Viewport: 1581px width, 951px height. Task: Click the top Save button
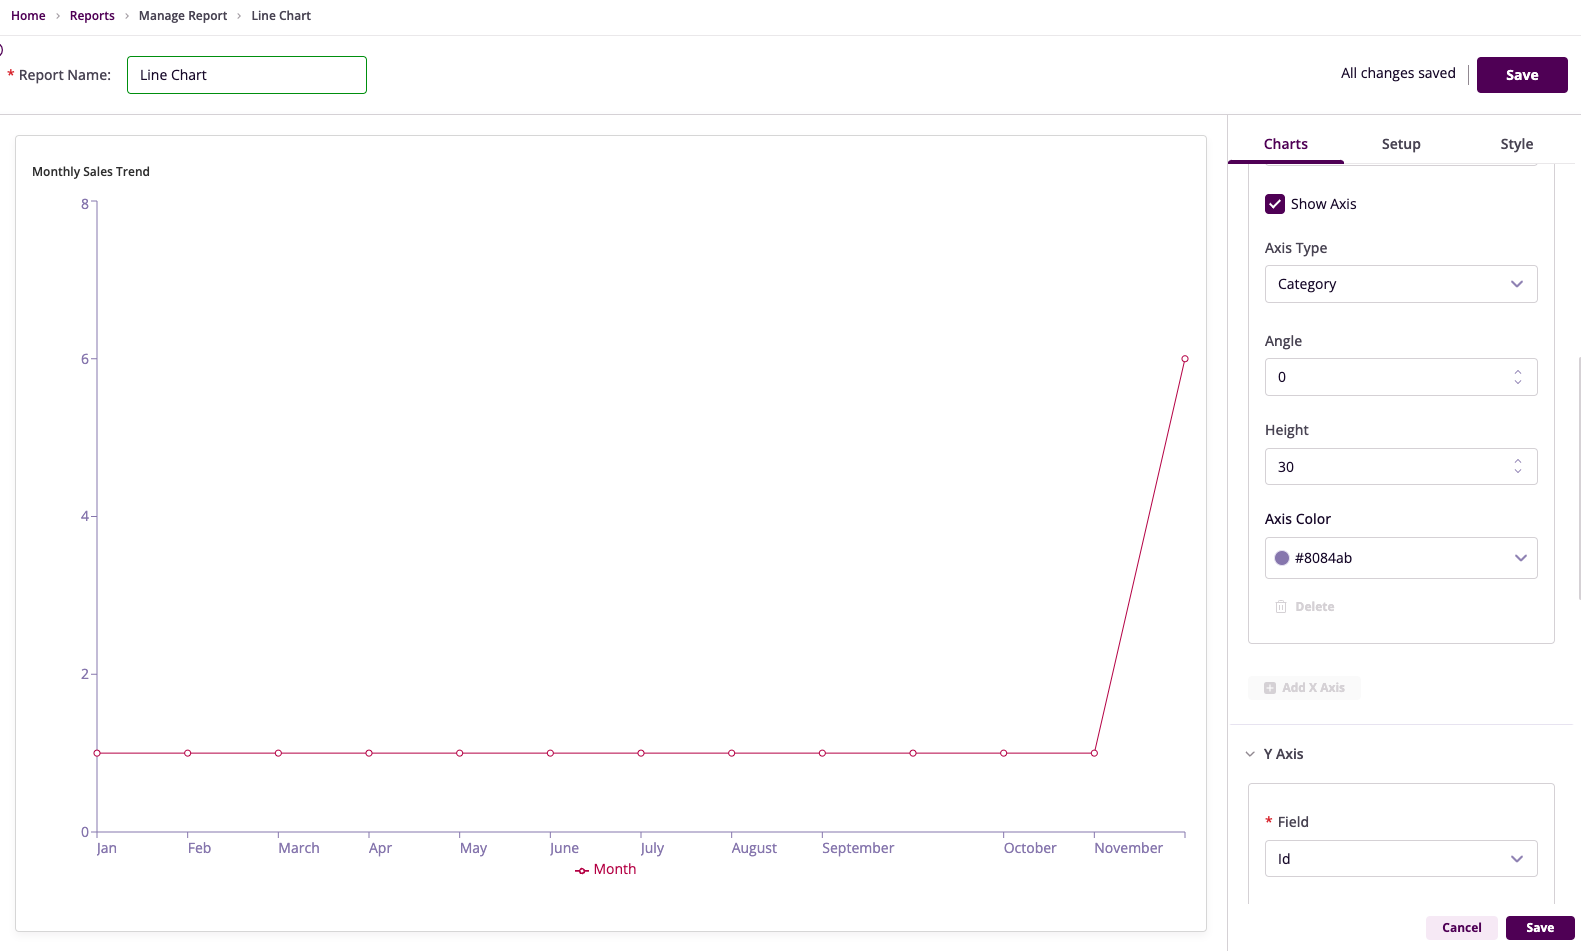(1522, 75)
